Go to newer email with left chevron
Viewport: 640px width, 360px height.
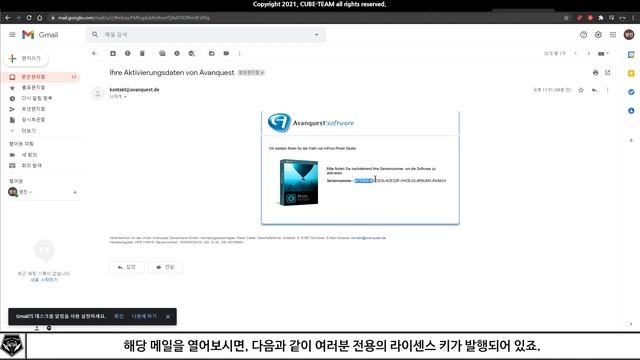click(x=576, y=53)
